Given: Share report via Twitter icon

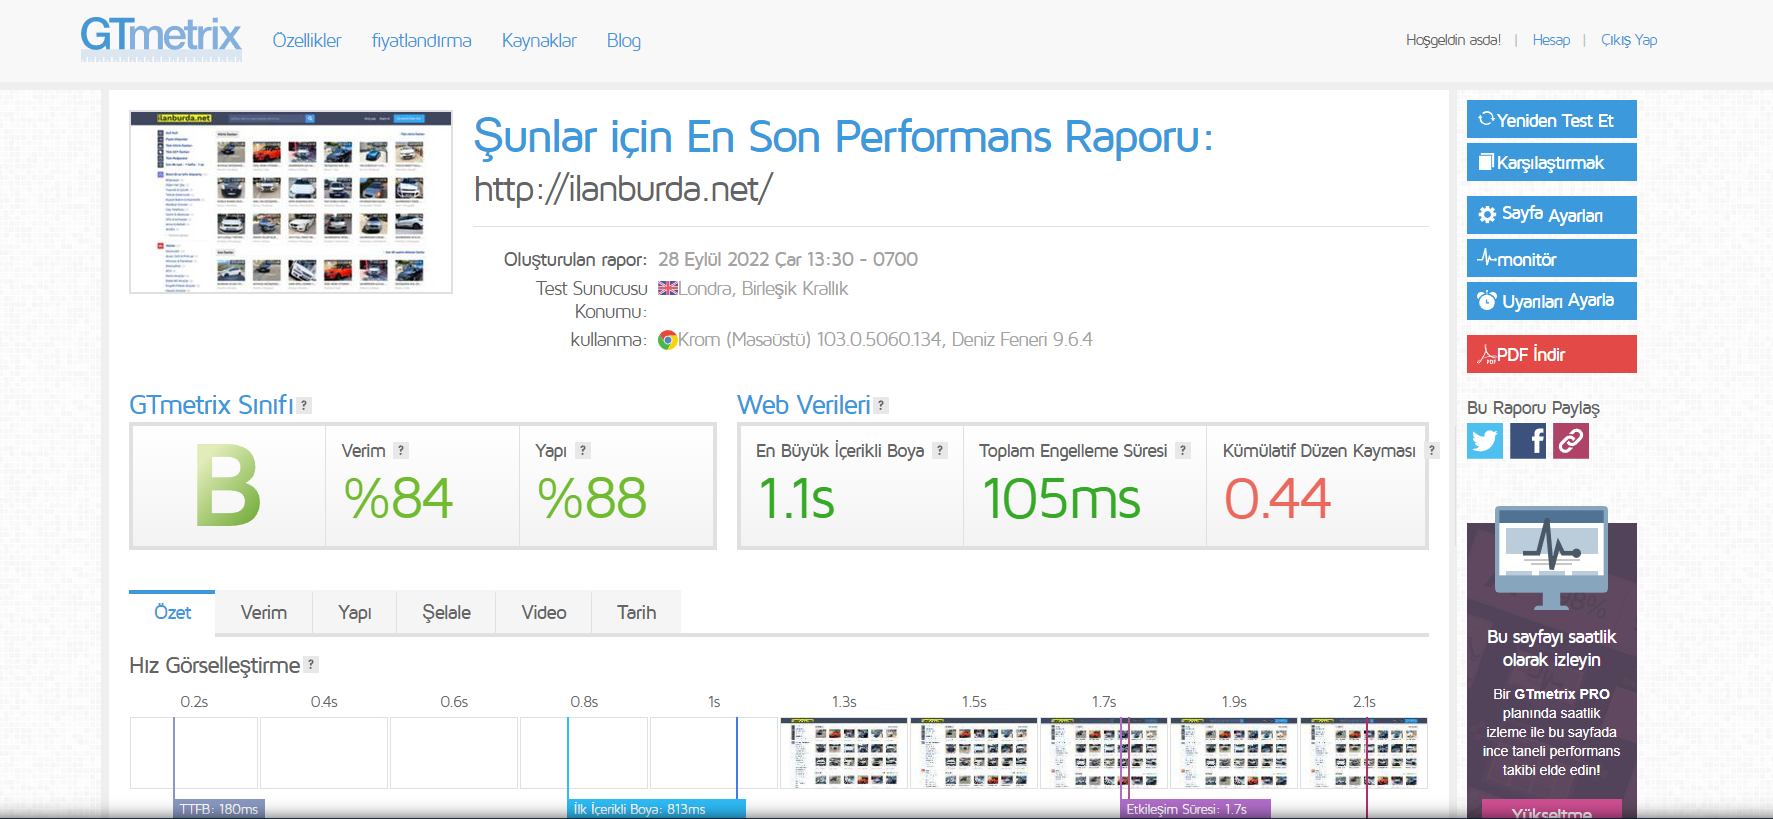Looking at the screenshot, I should [1485, 441].
